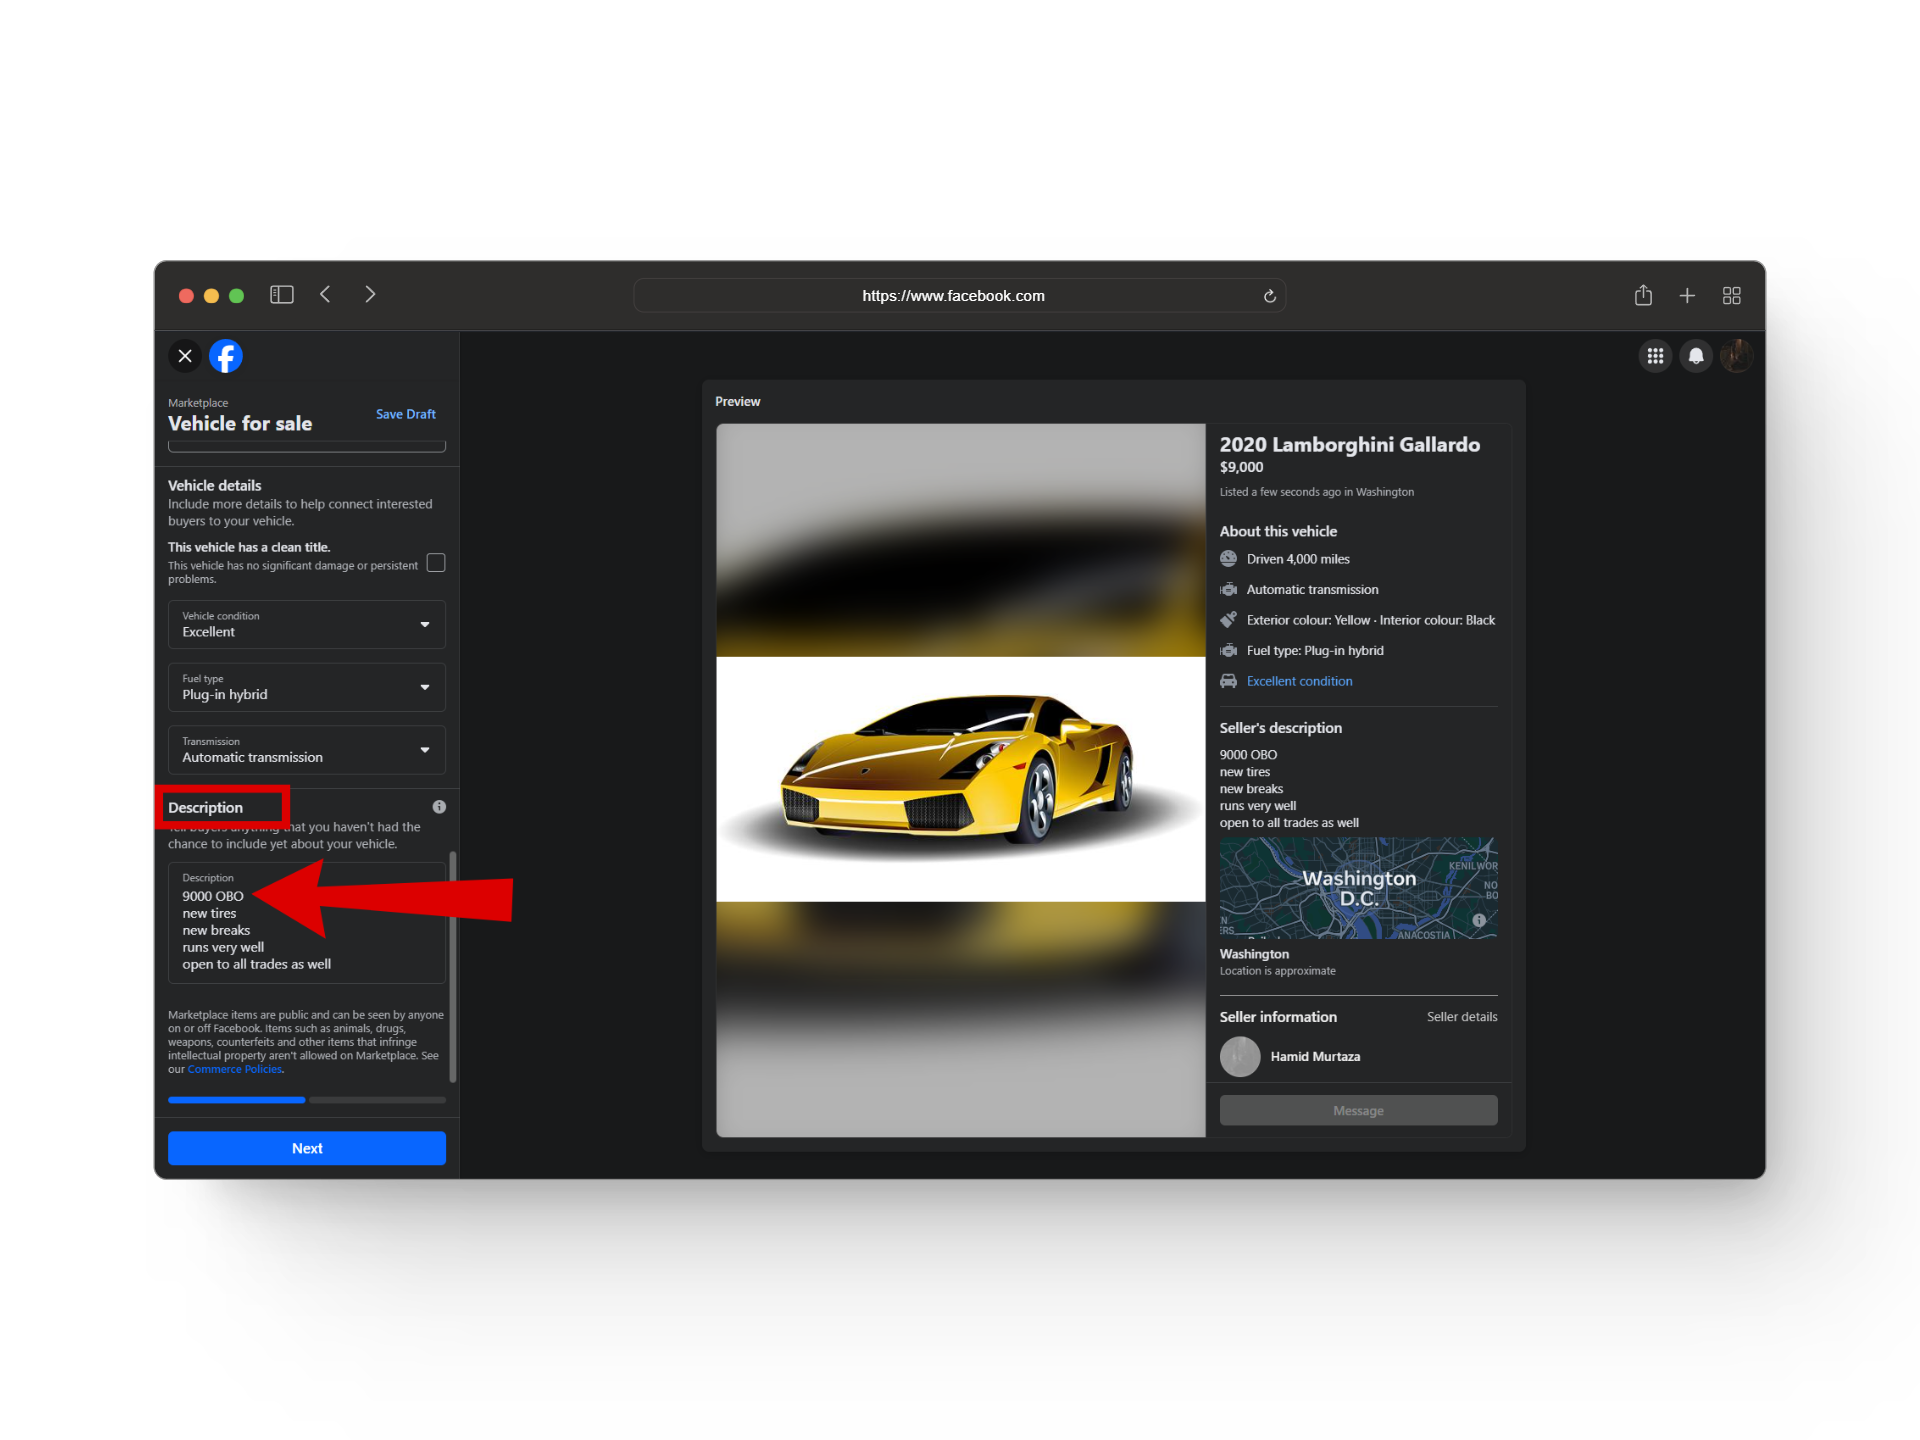Click the Washington D.C. map thumbnail
The image size is (1920, 1440).
pos(1358,888)
